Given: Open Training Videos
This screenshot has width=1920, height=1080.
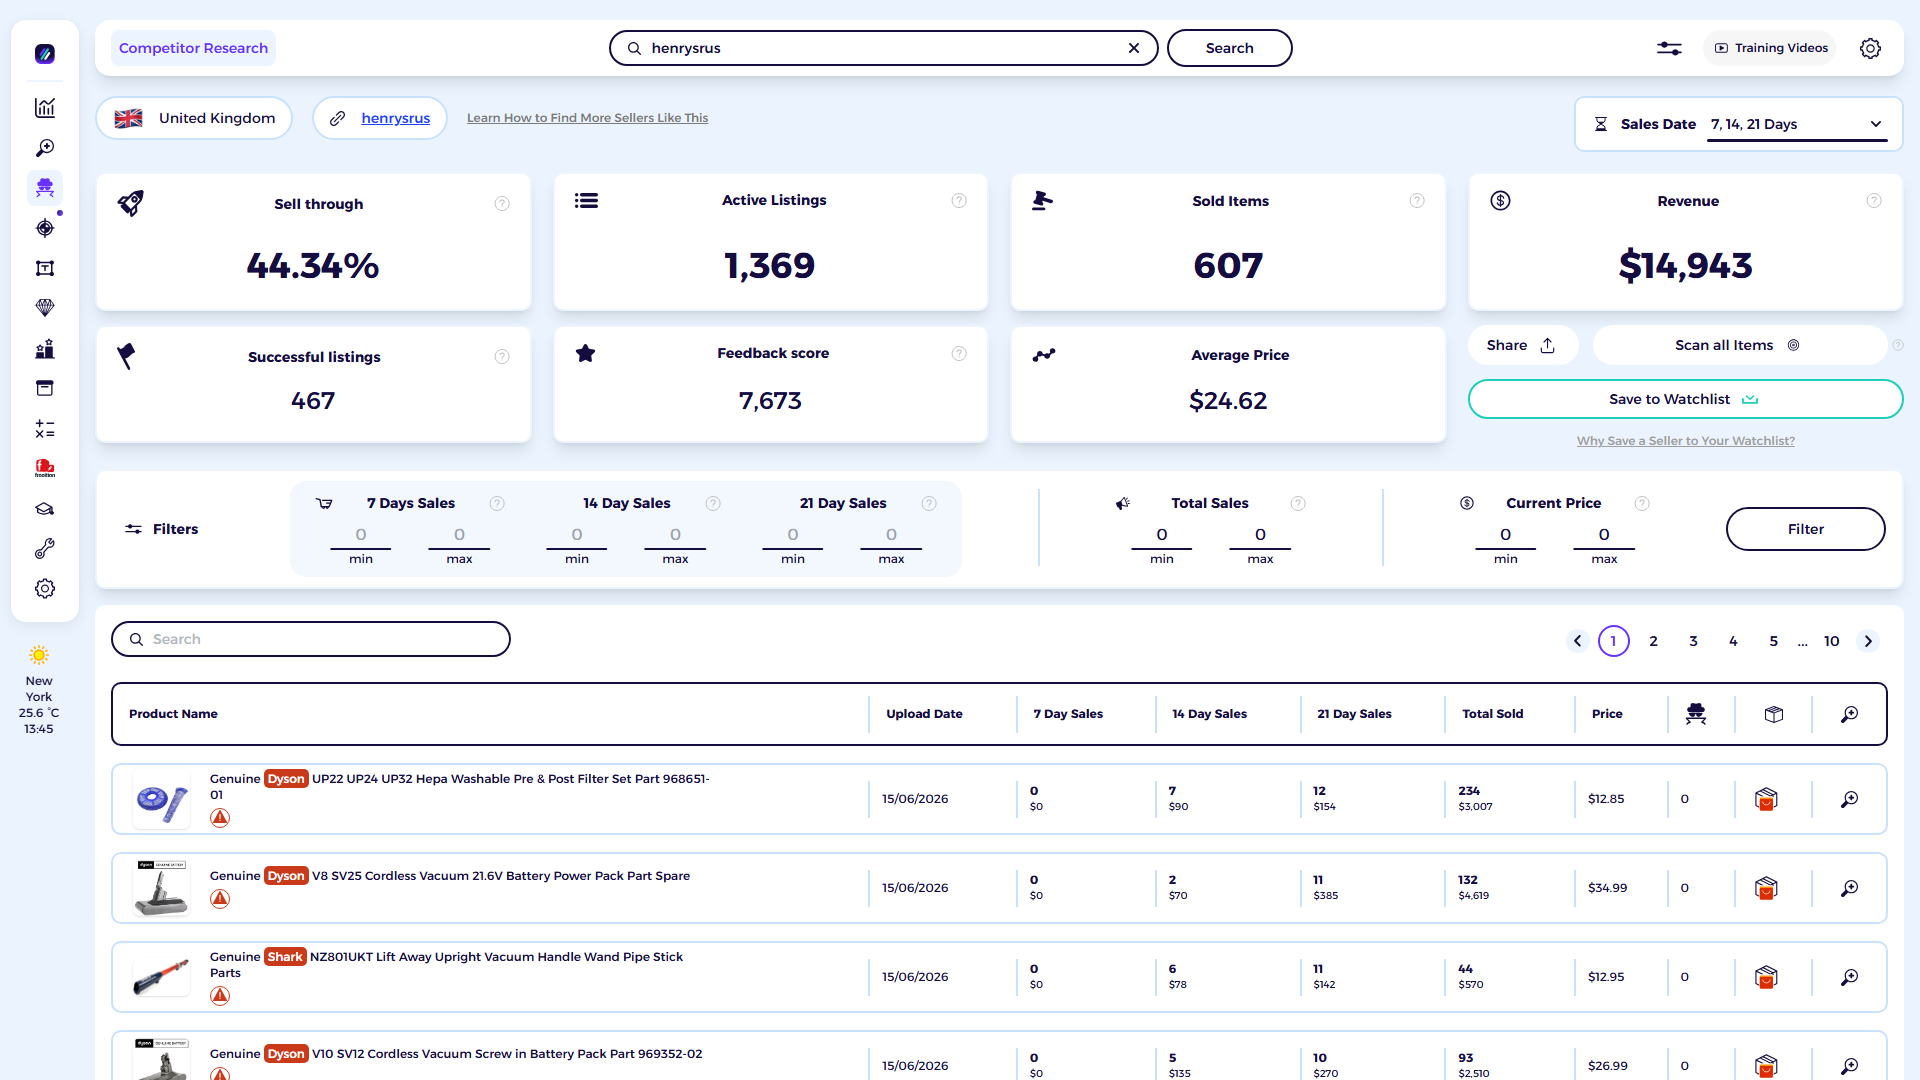Looking at the screenshot, I should point(1771,48).
